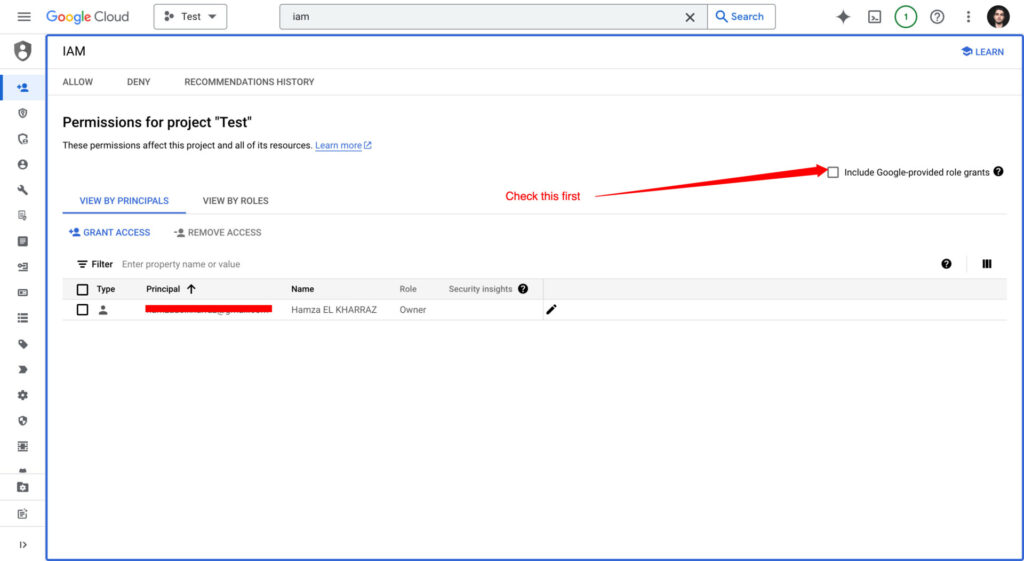Activate Cloud Shell terminal icon
The image size is (1024, 561).
874,17
